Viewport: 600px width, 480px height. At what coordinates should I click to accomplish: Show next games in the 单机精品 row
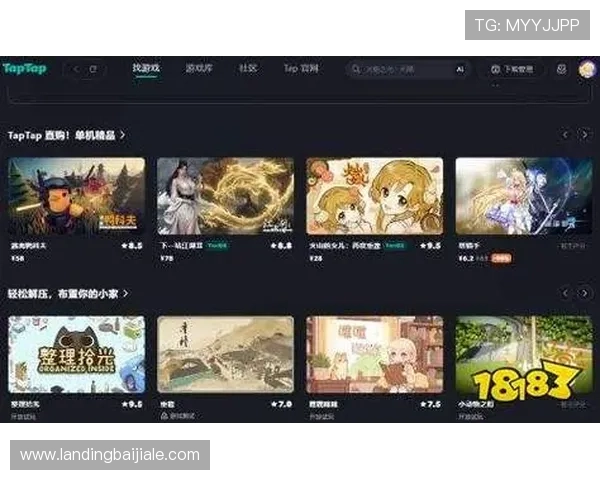tap(585, 135)
